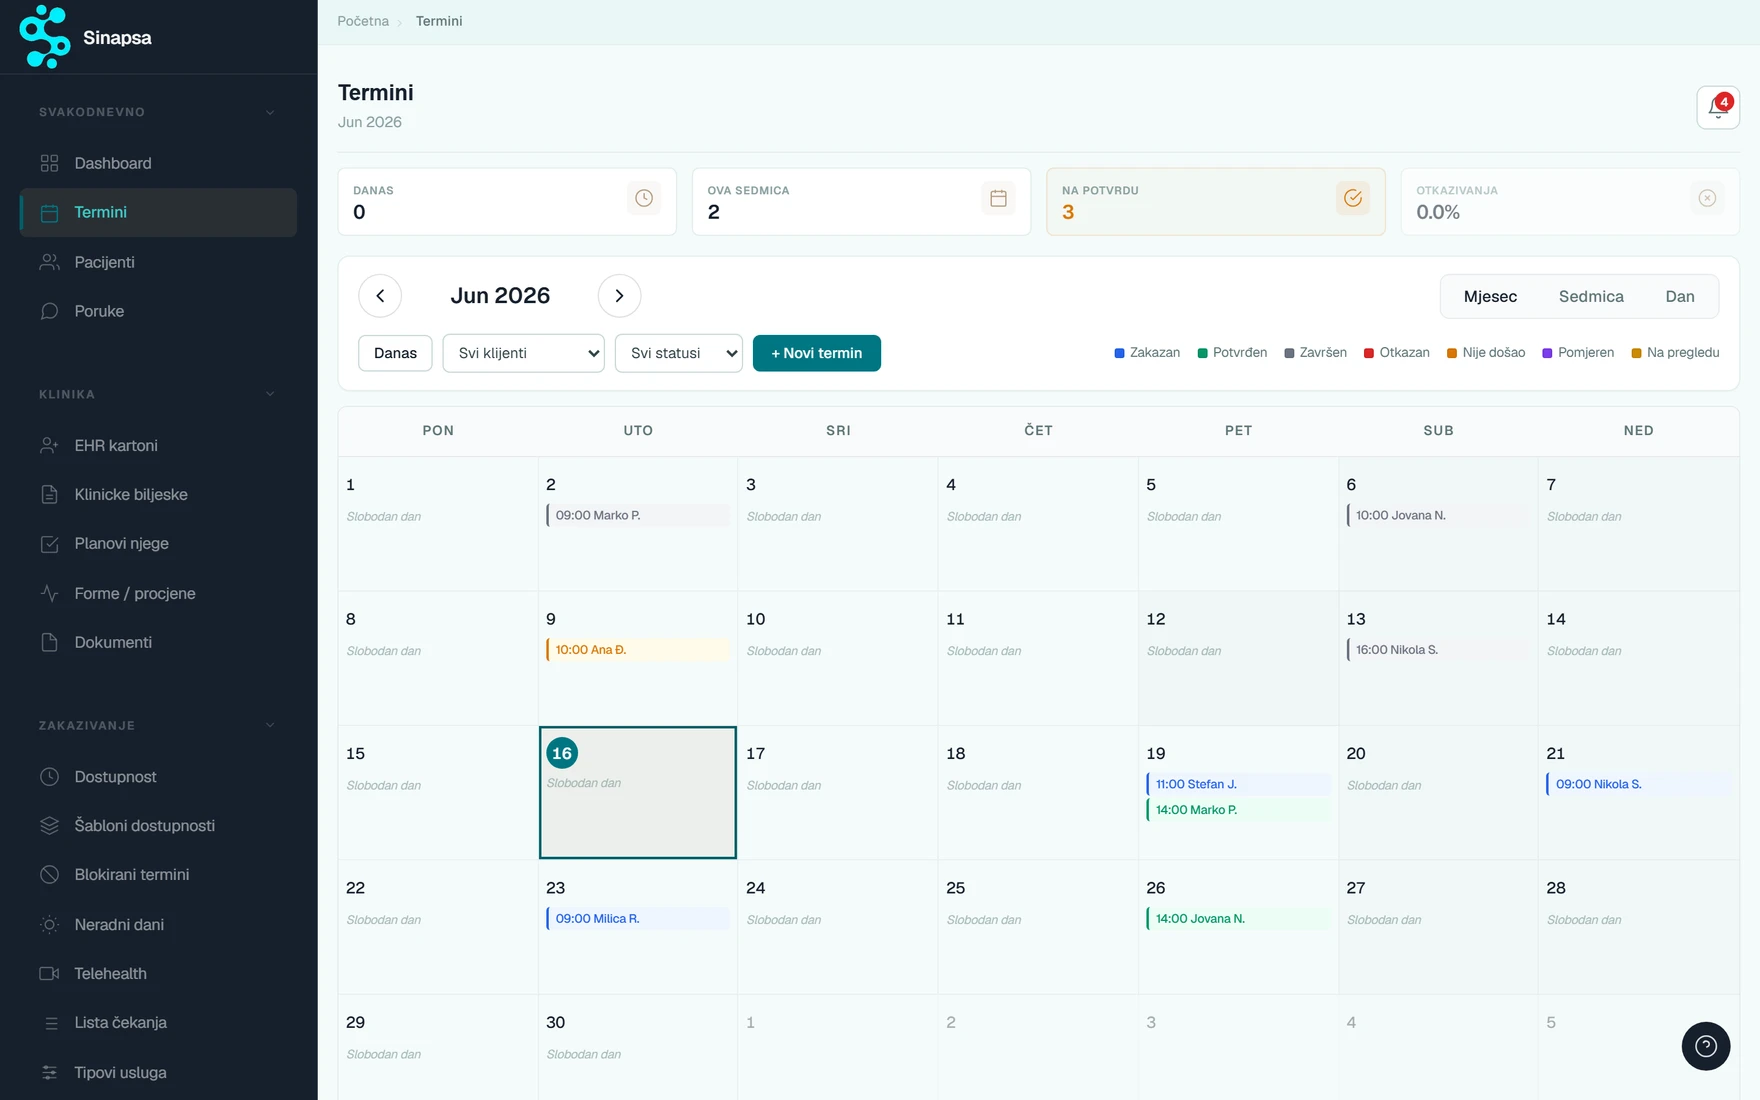1760x1100 pixels.
Task: Go to next month arrow
Action: pyautogui.click(x=619, y=296)
